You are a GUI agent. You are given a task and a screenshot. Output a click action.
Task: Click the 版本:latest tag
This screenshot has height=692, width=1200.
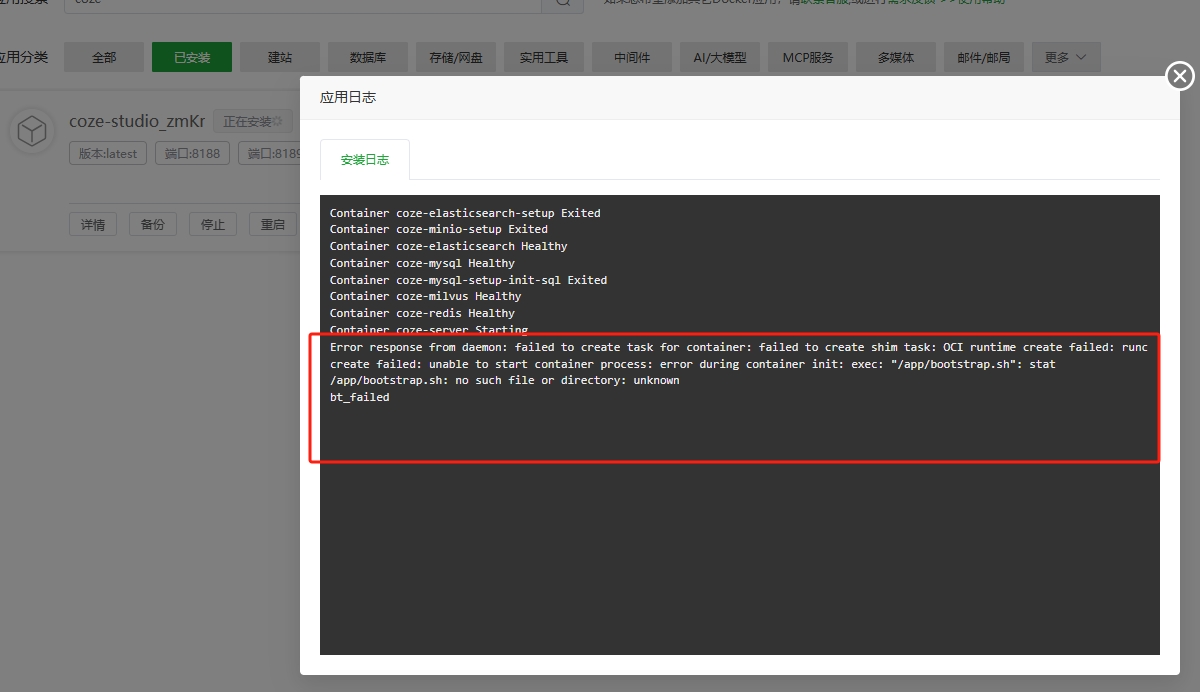pyautogui.click(x=109, y=153)
